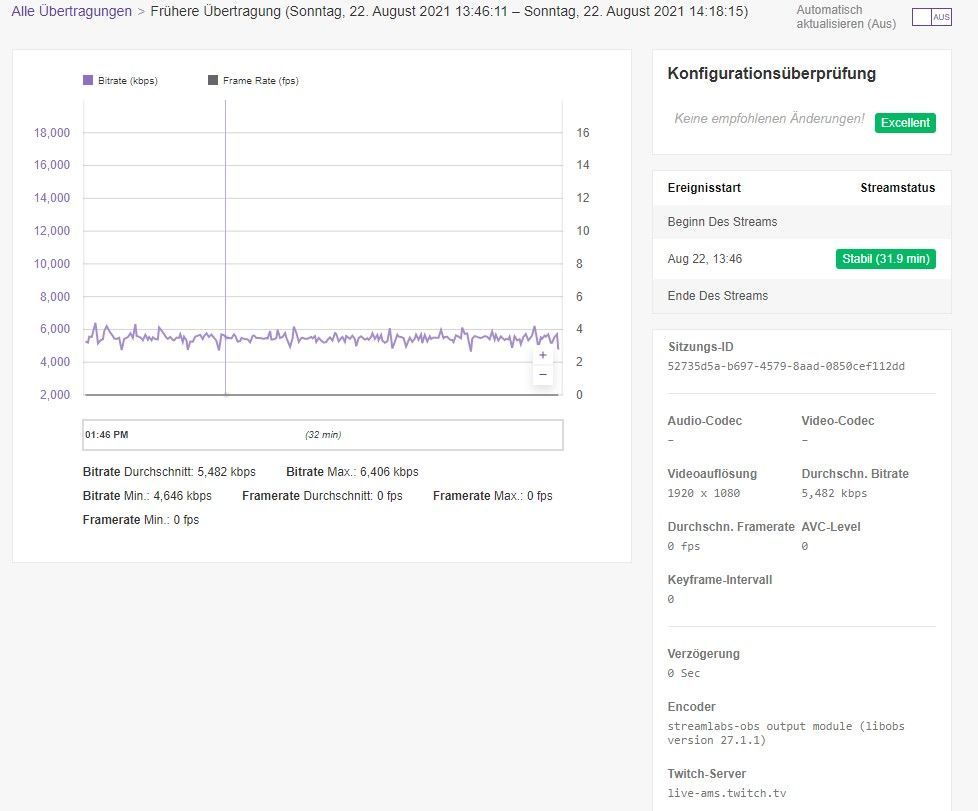Click the timeline range bar labeled 01:46 PM
This screenshot has height=811, width=978.
point(322,435)
